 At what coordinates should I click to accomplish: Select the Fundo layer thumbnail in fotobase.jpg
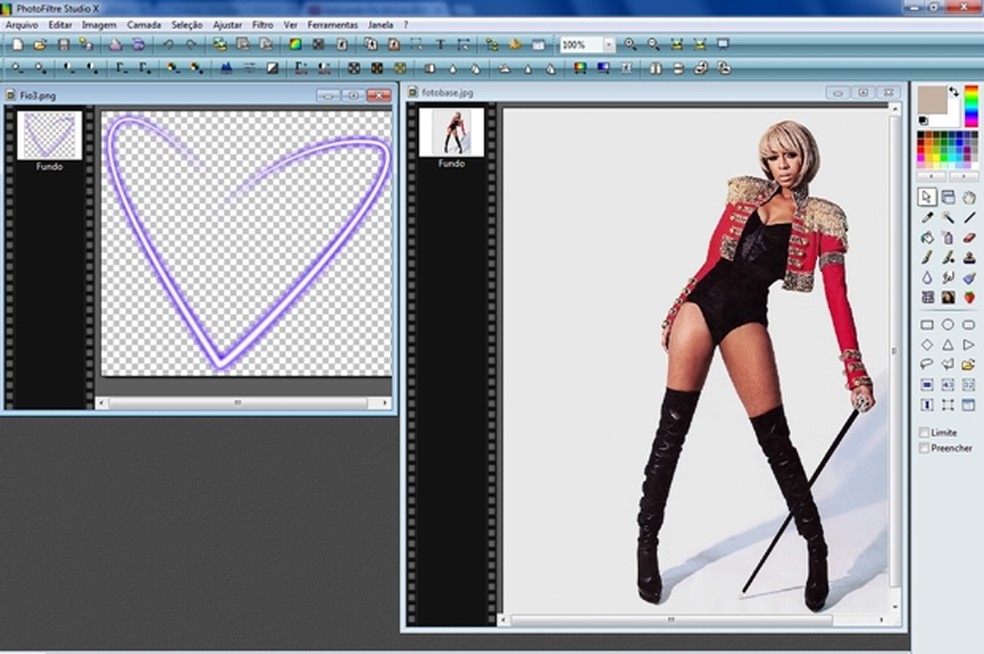[x=451, y=132]
